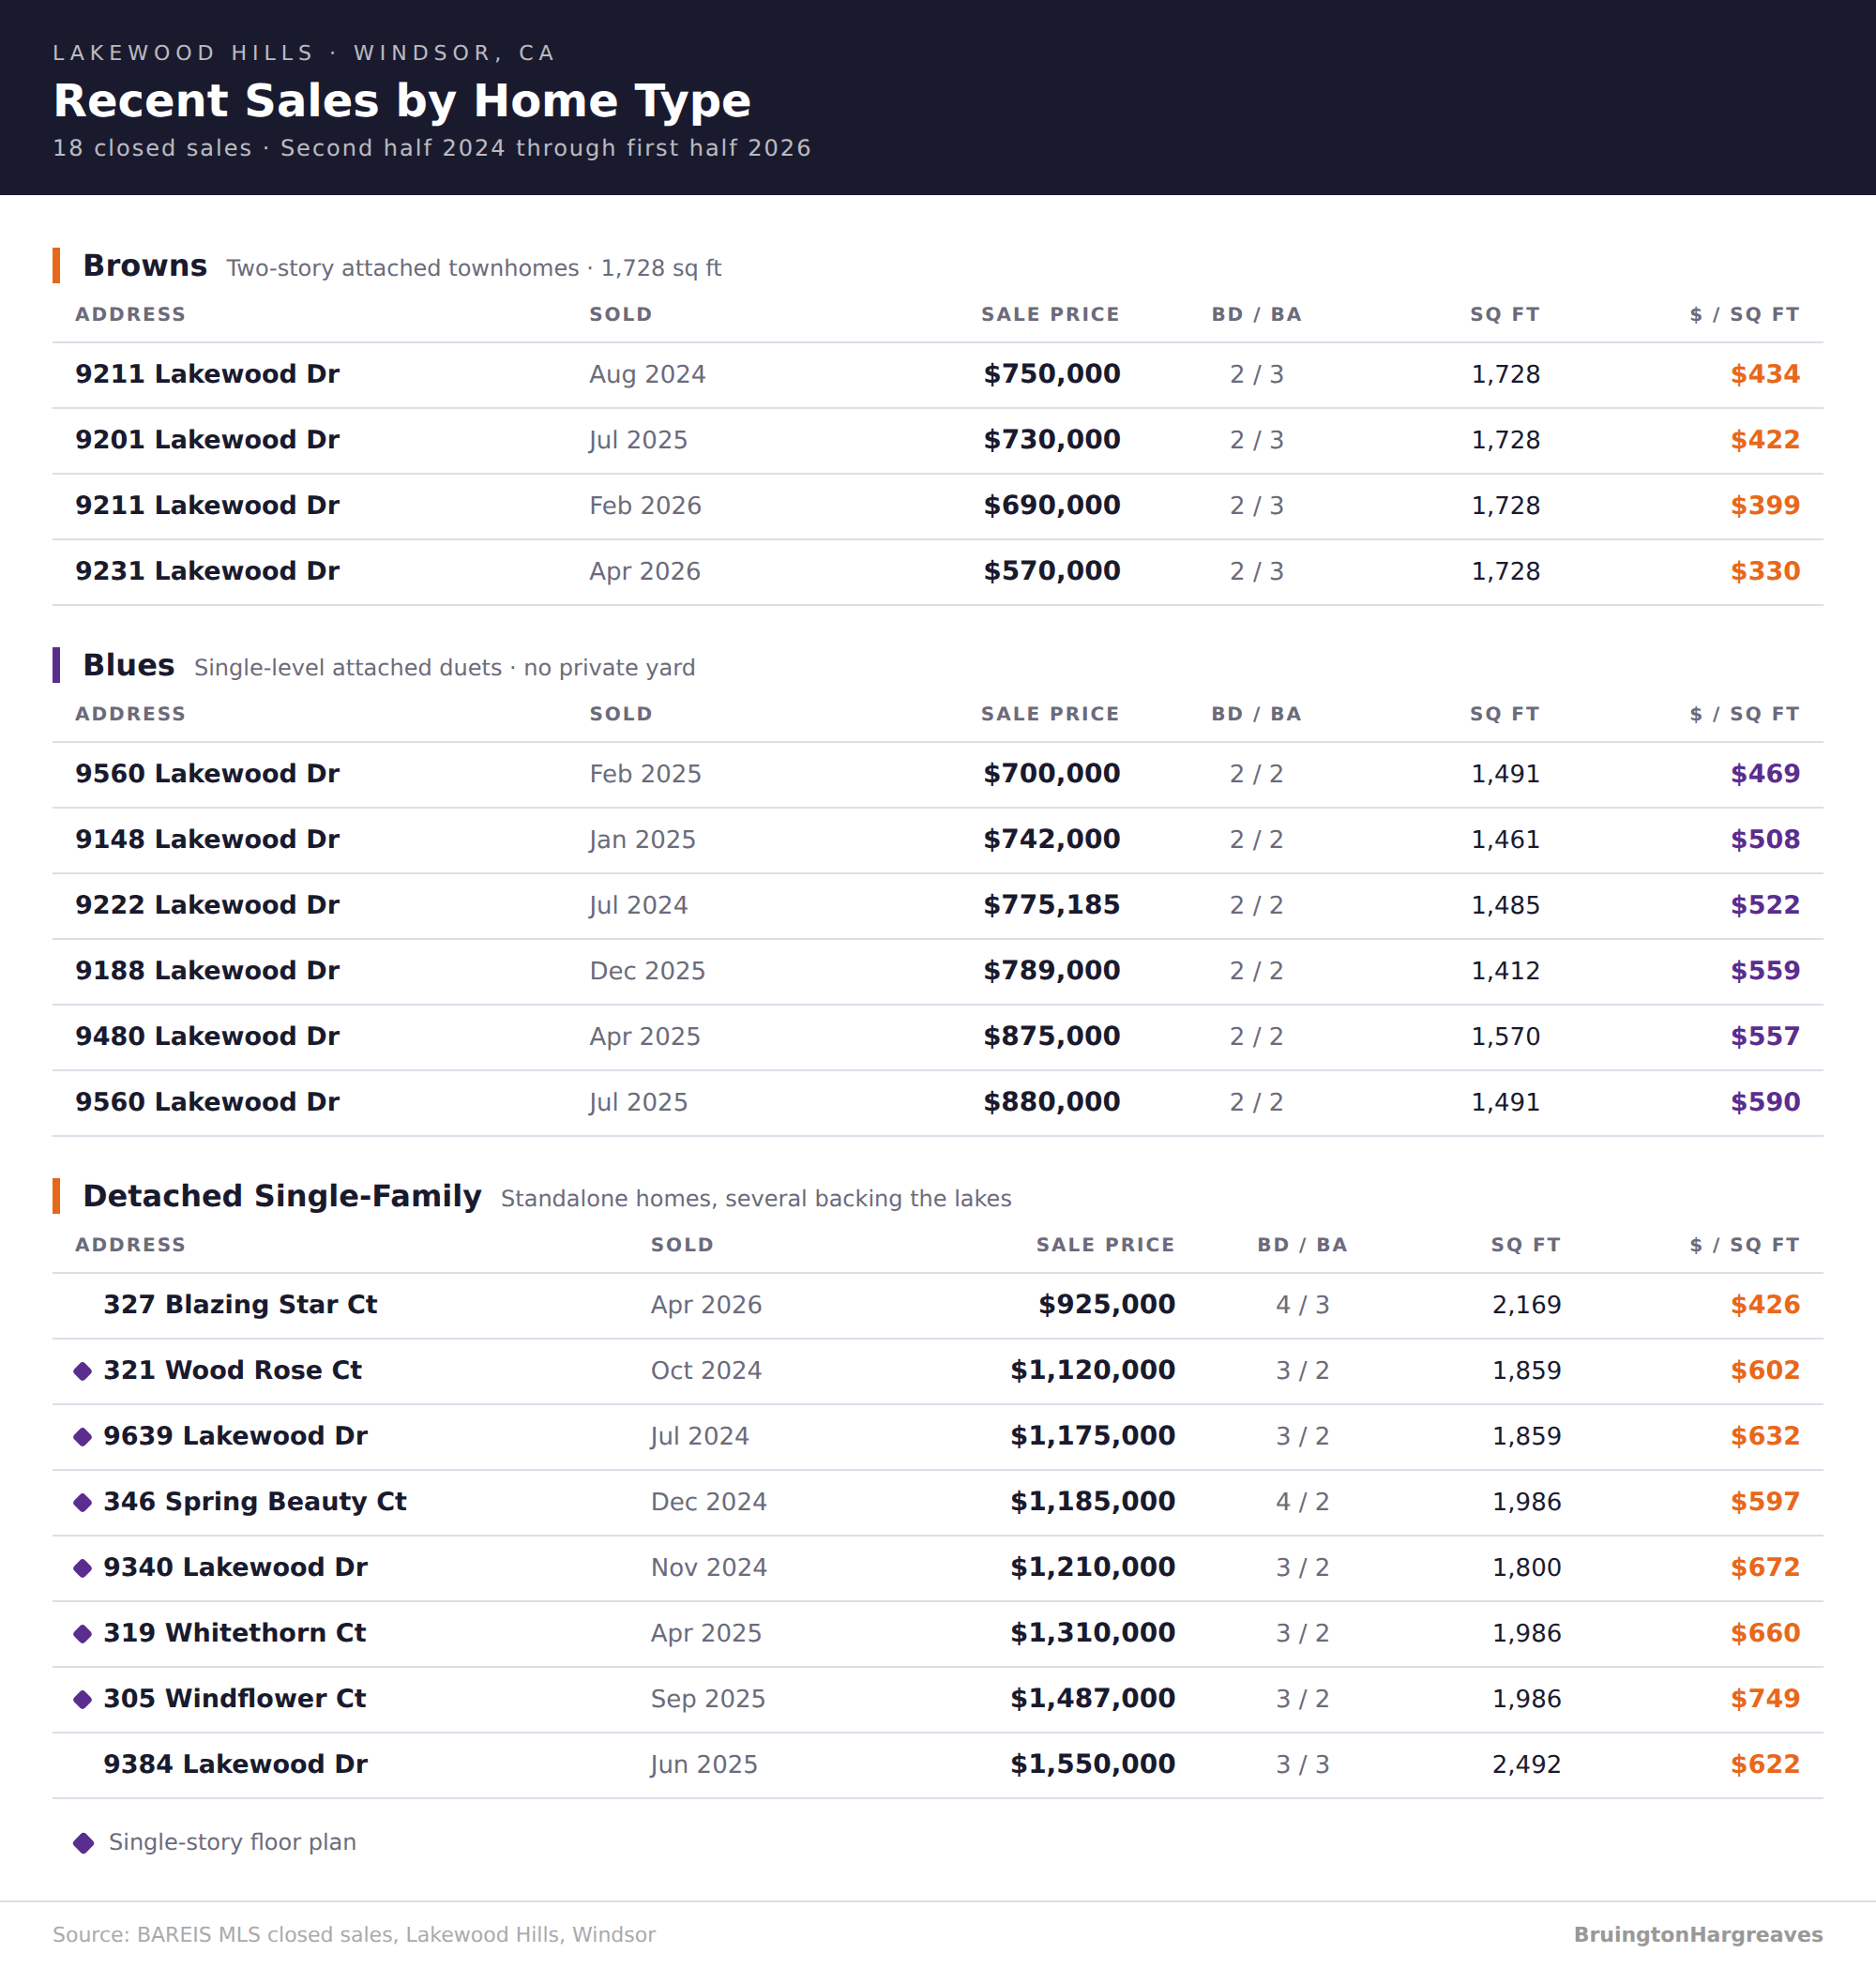
Task: Click the $742,000 sale price
Action: [1052, 840]
